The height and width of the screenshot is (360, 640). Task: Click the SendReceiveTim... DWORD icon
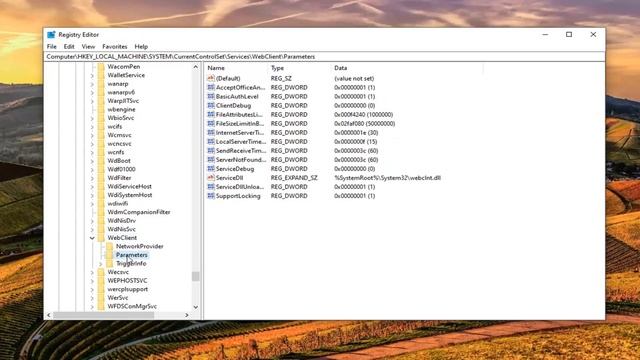pos(211,150)
